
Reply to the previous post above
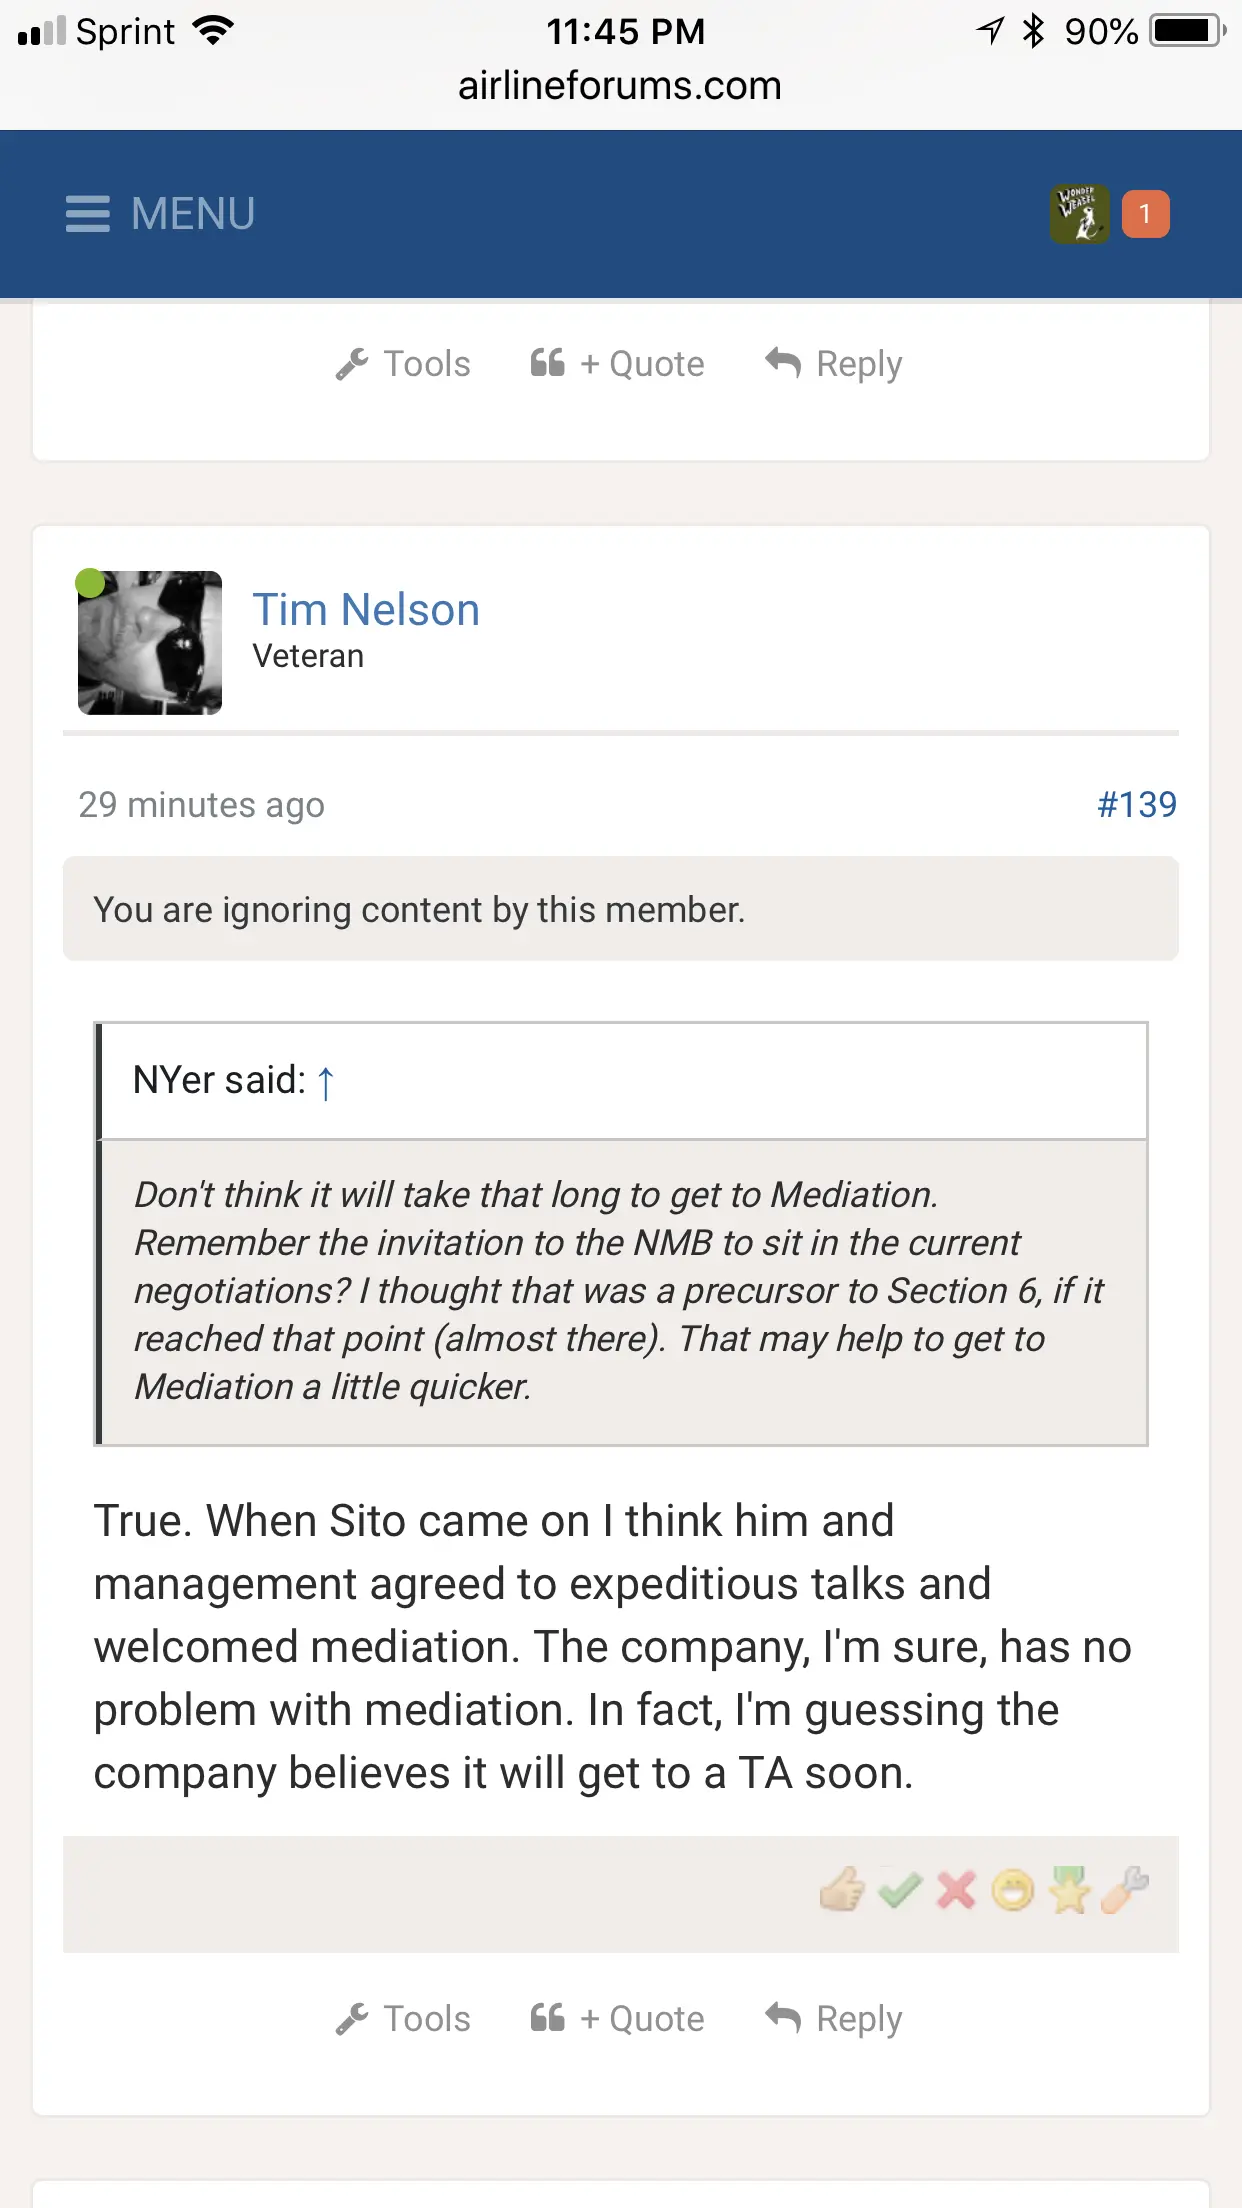[x=834, y=364]
